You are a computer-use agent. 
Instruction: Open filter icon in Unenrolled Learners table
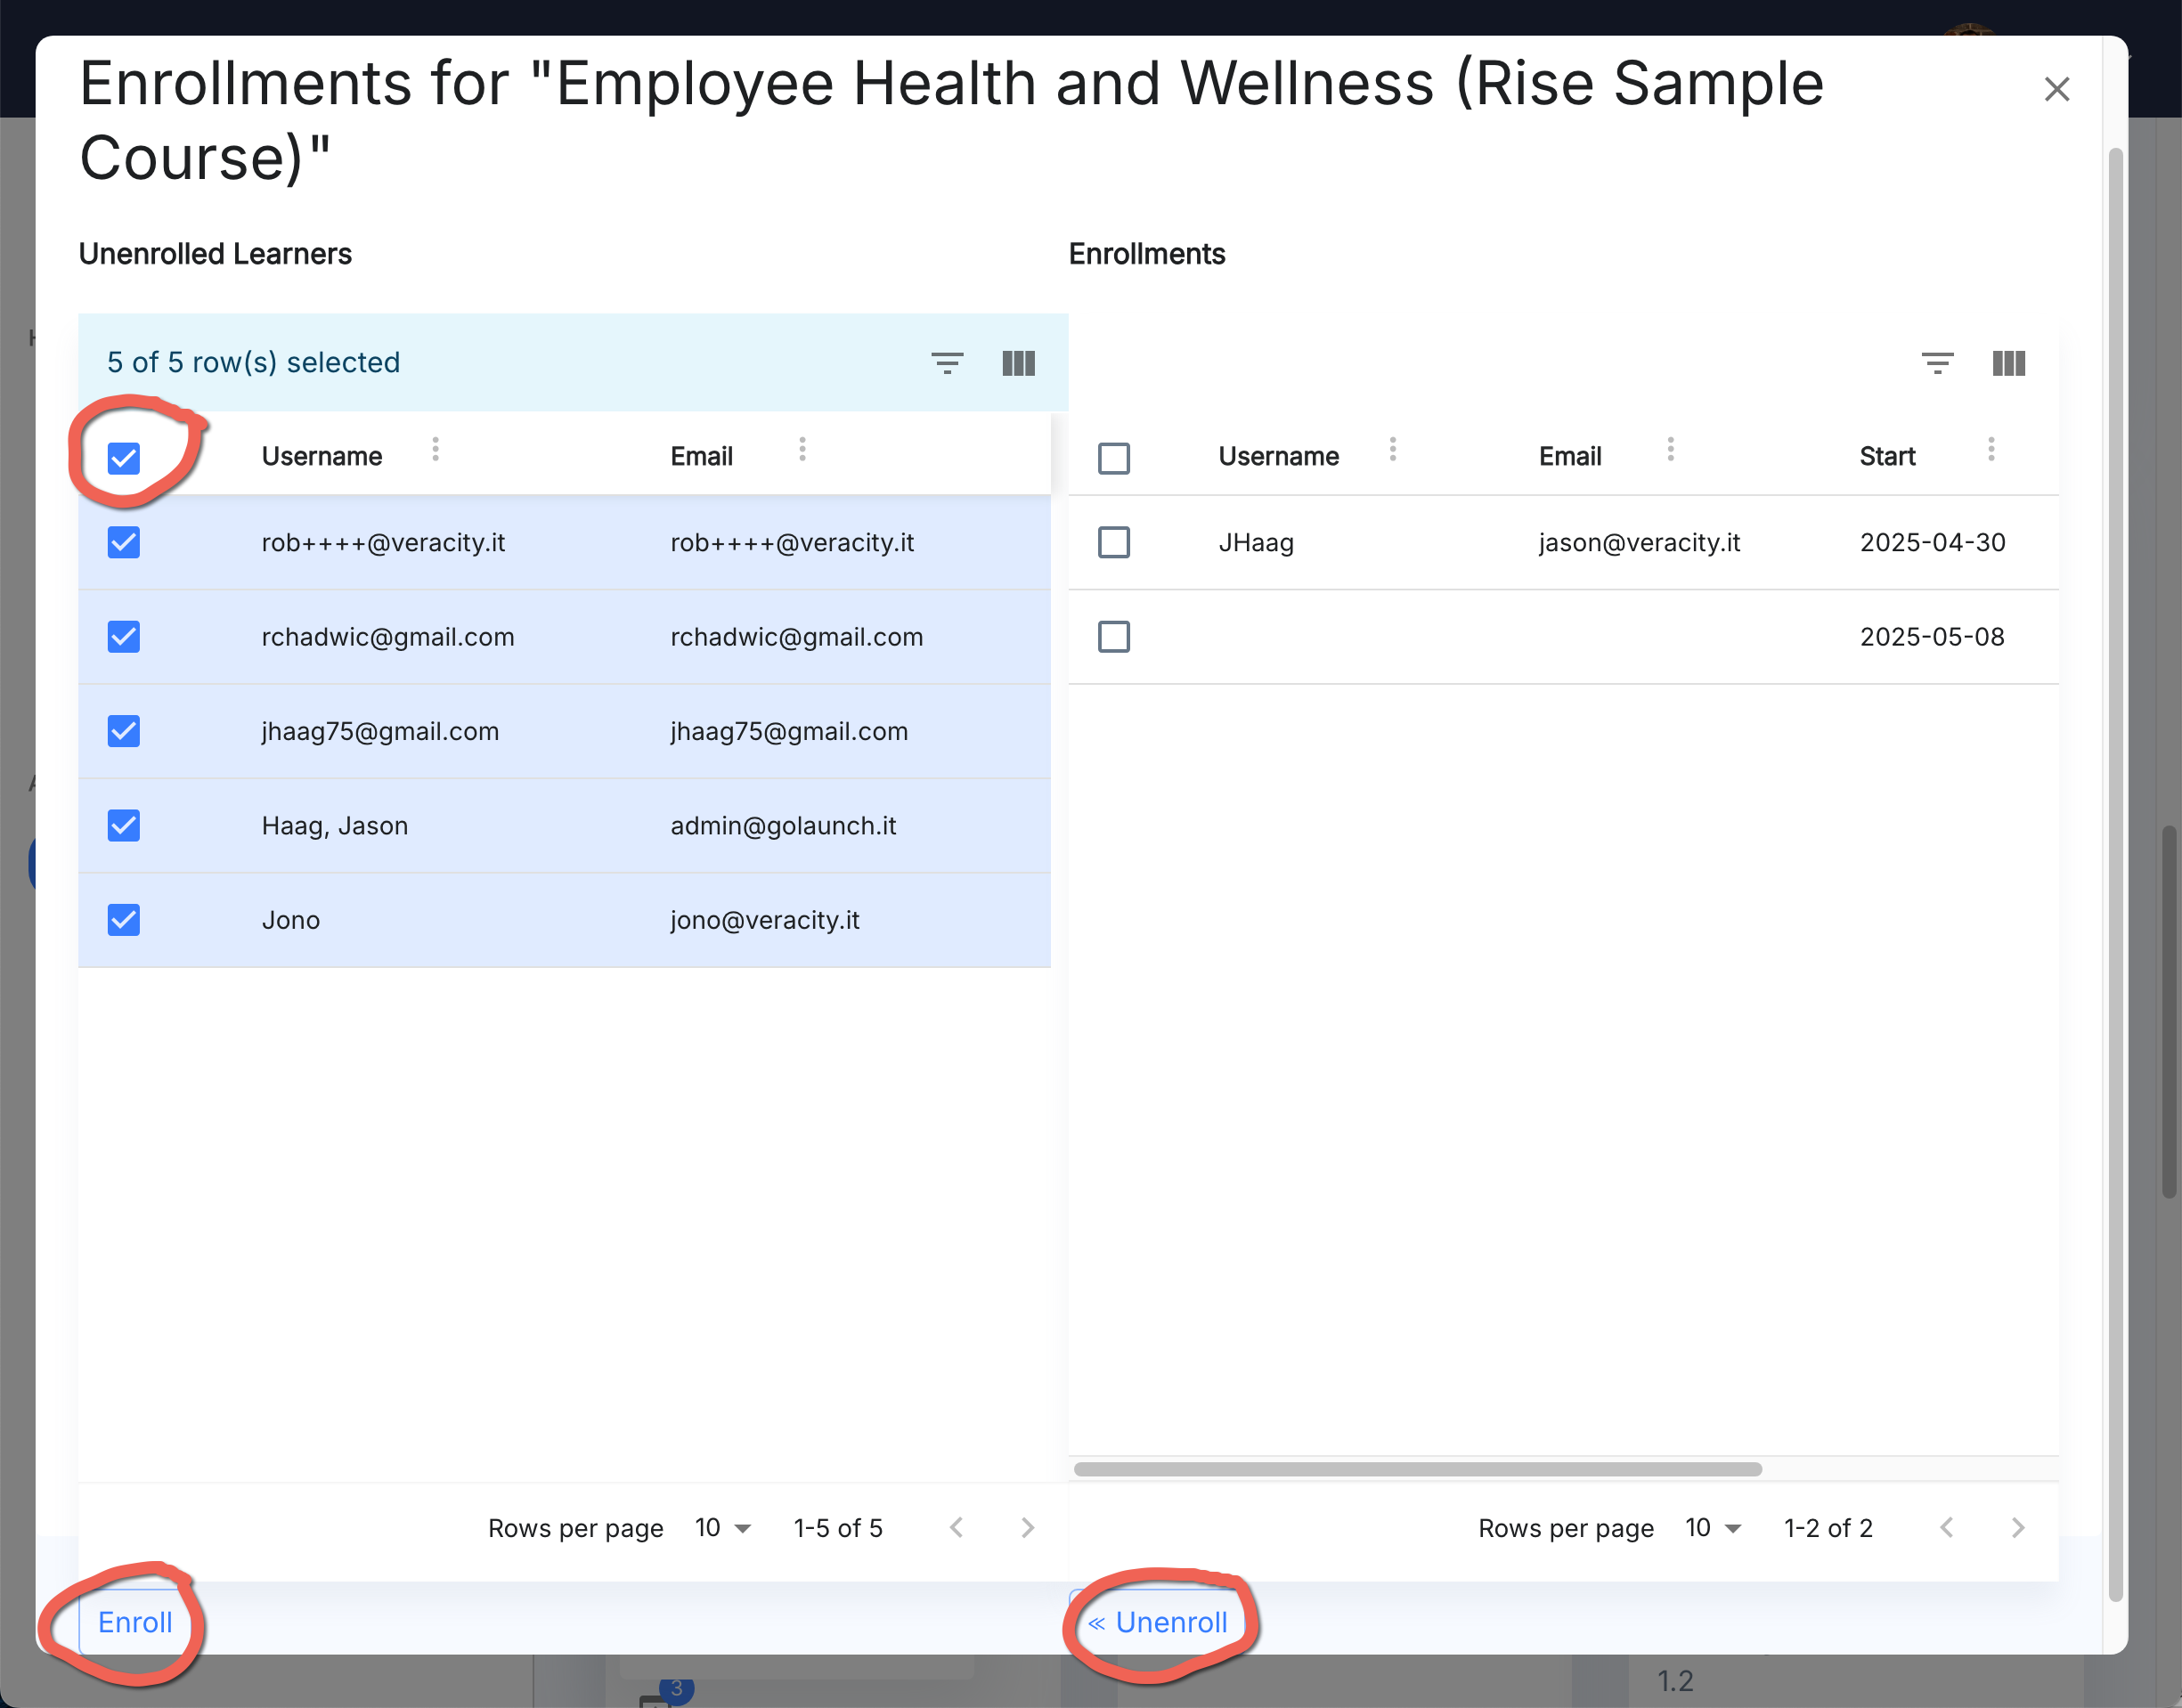pos(946,363)
